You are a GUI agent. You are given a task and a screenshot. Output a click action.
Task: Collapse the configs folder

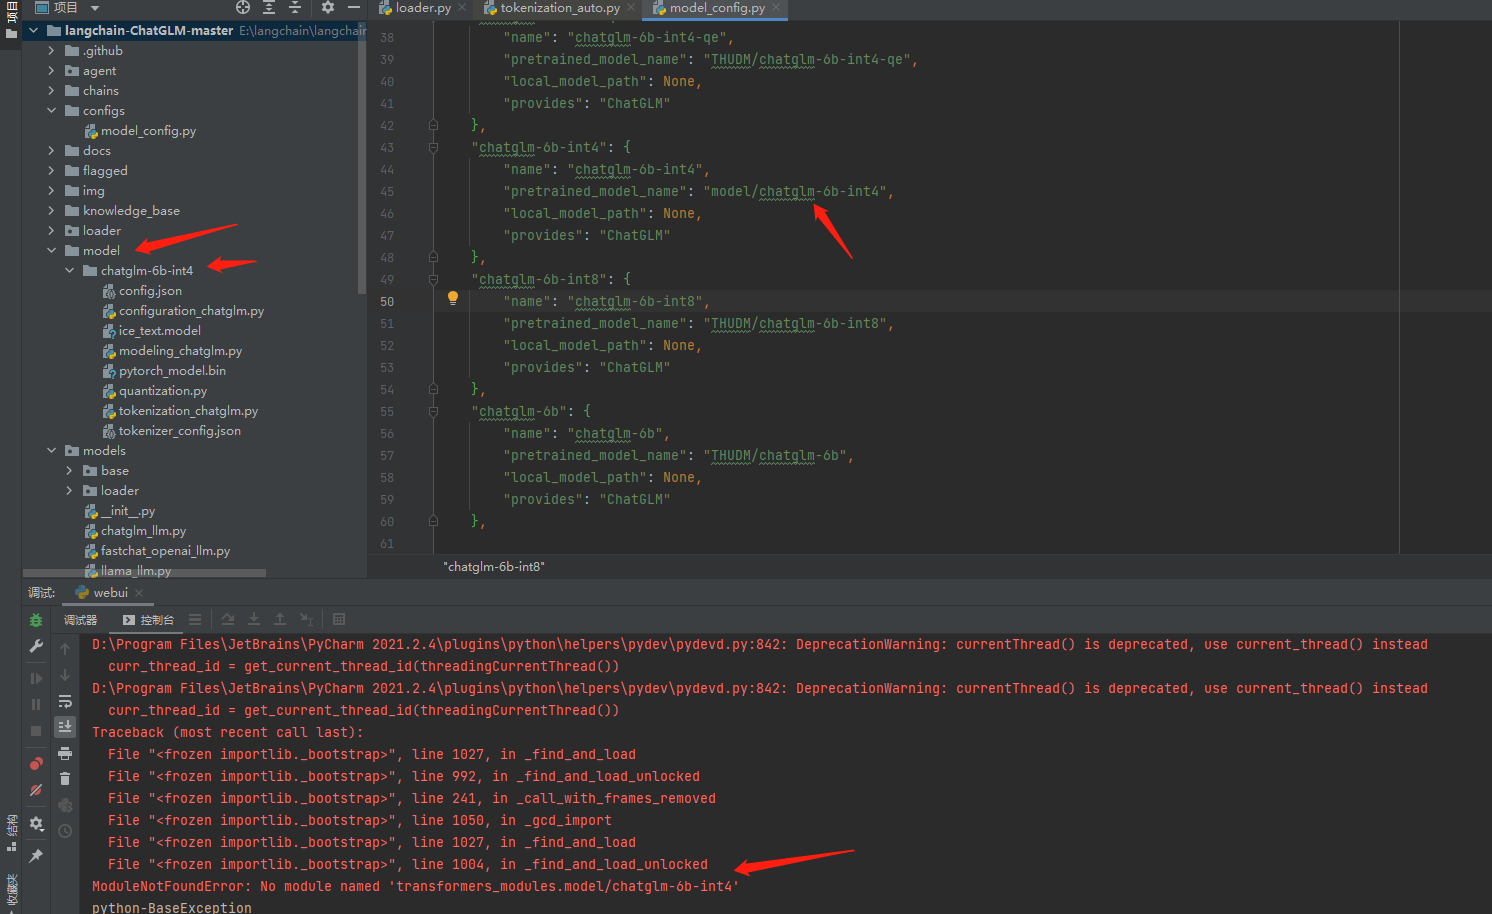[x=52, y=110]
